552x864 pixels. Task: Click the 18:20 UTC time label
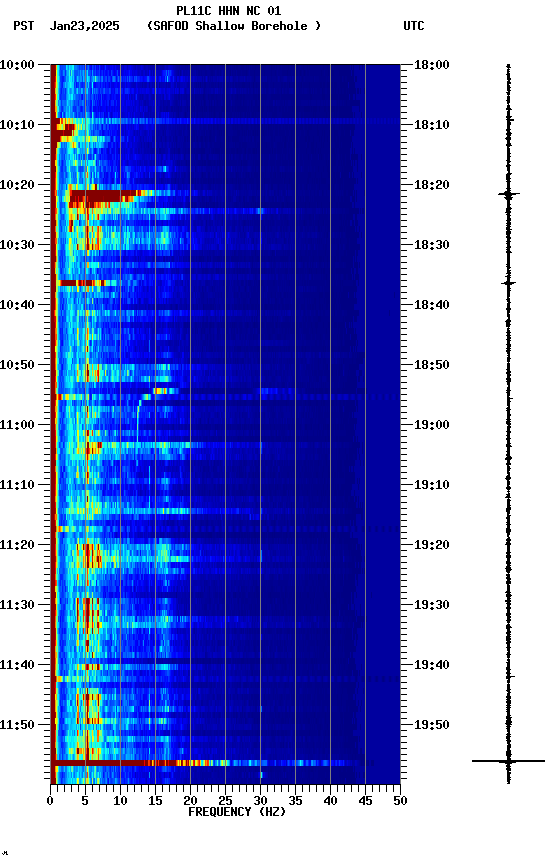tap(432, 185)
